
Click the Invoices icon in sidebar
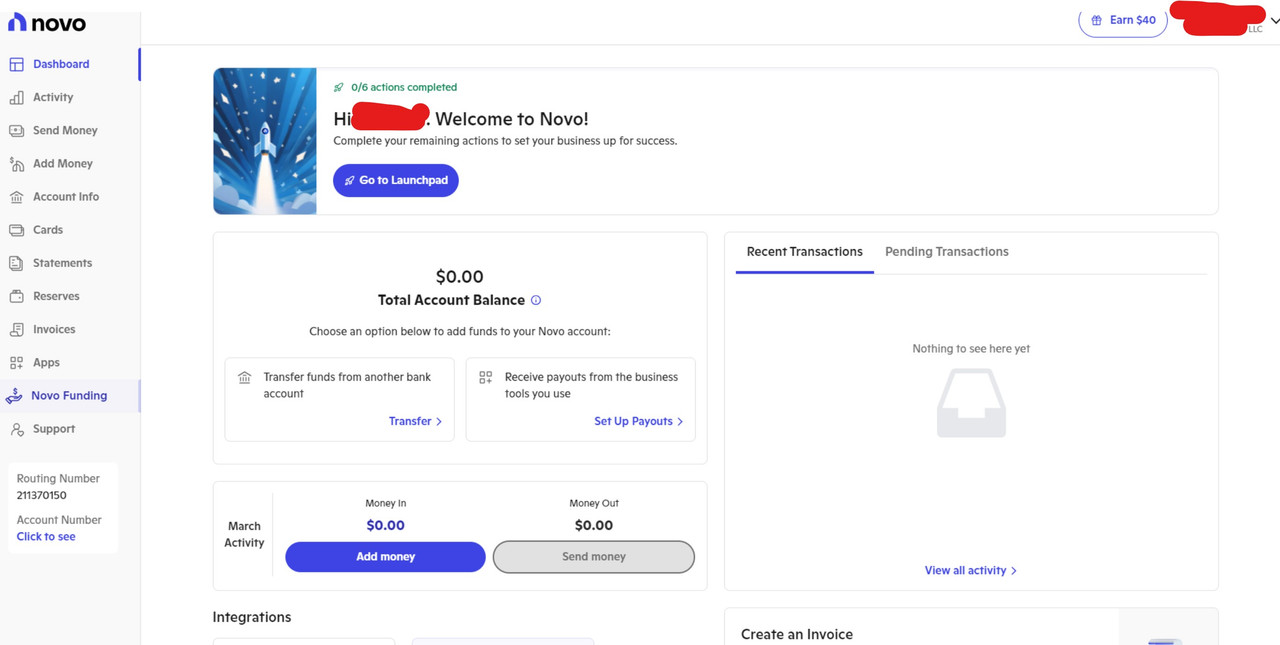pos(16,329)
